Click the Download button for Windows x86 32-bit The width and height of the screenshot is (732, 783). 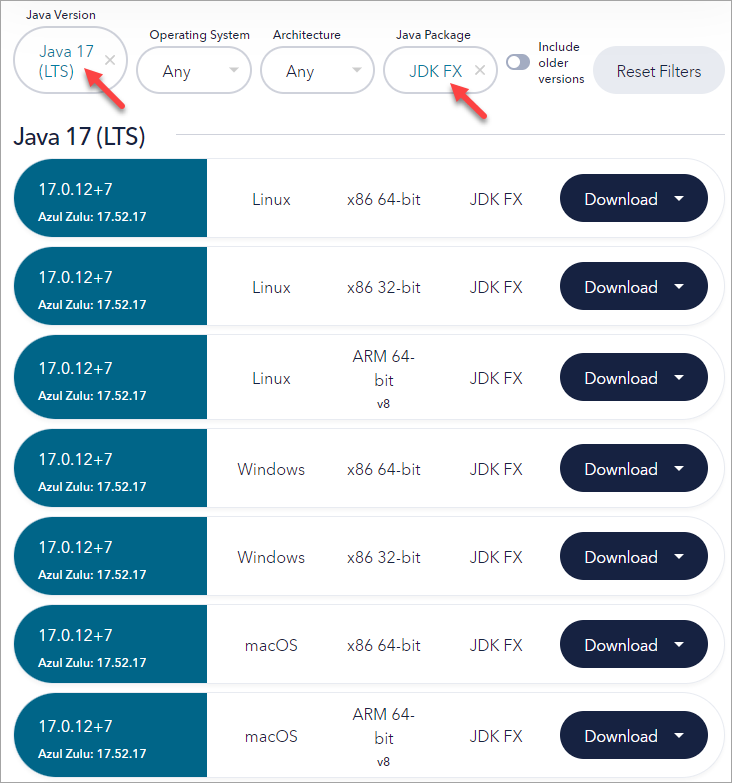point(620,557)
